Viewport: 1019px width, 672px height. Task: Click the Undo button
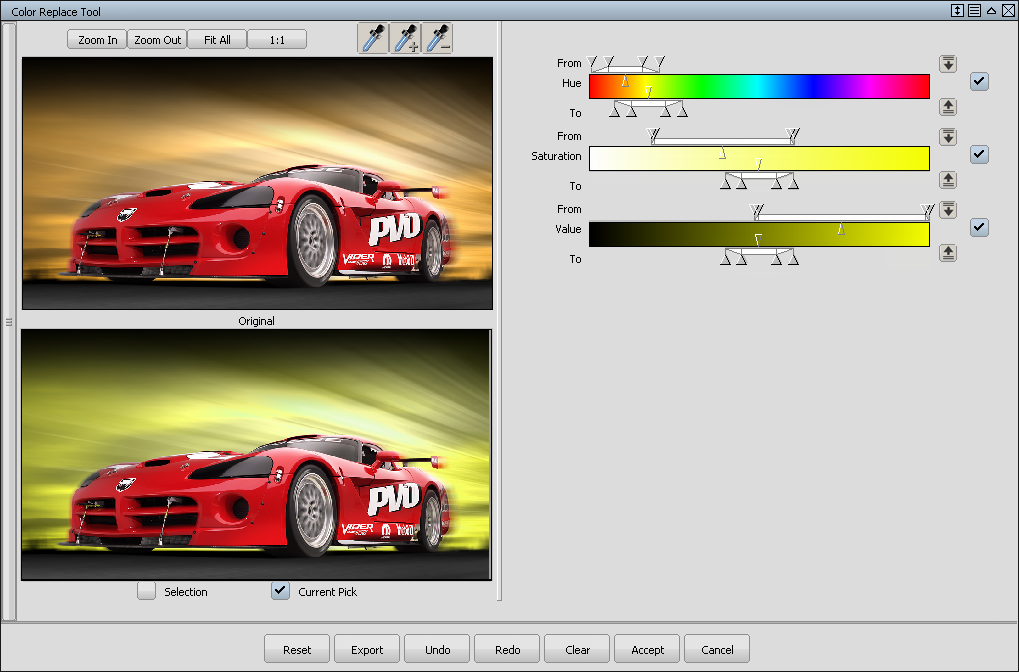[x=437, y=649]
